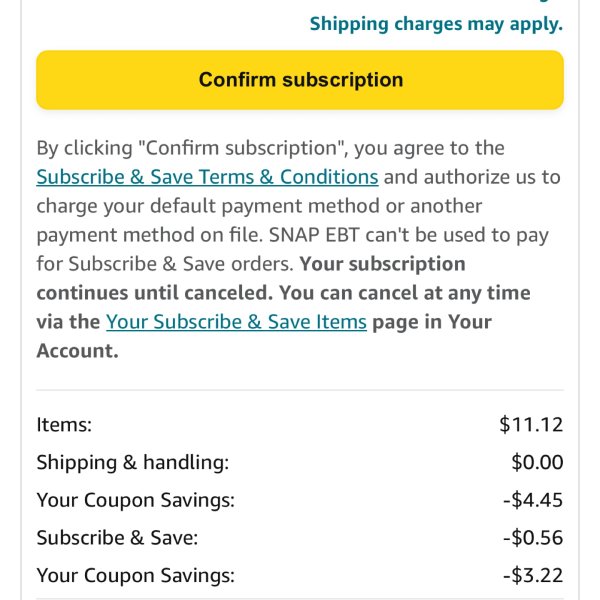Image resolution: width=600 pixels, height=600 pixels.
Task: Click the yellow Confirm subscription button
Action: click(x=300, y=80)
